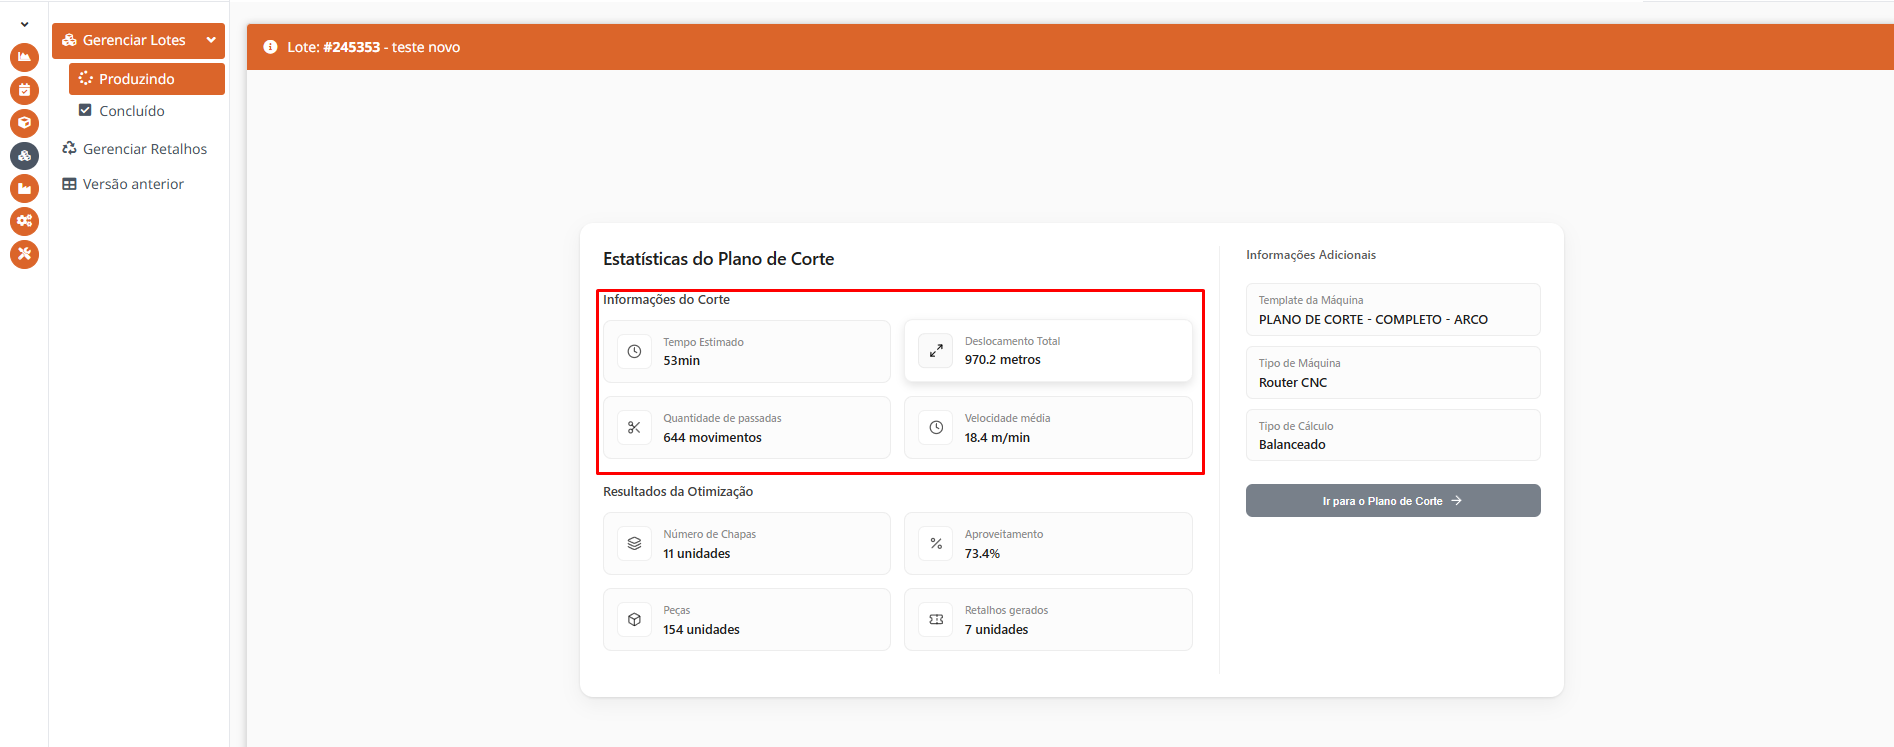Collapse the sidebar with top chevron
This screenshot has height=747, width=1894.
(24, 24)
